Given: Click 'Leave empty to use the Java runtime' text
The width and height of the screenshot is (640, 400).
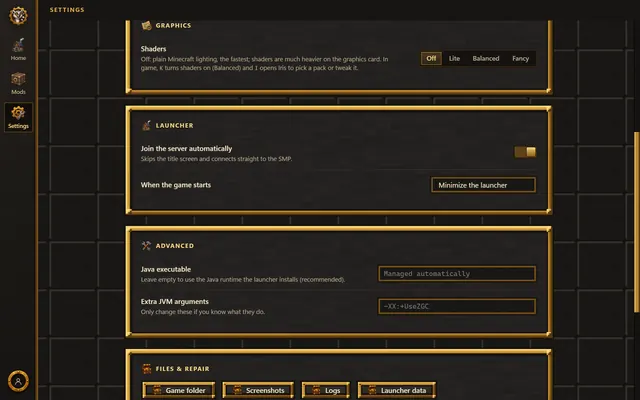Looking at the screenshot, I should click(243, 280).
